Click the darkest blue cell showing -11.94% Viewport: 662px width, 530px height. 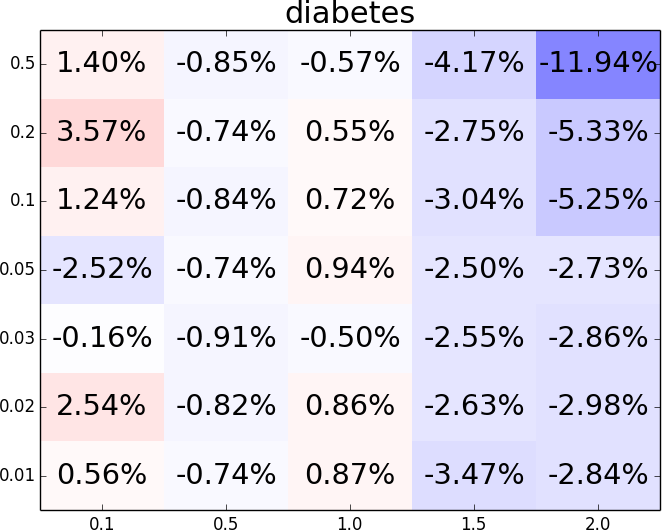click(598, 64)
